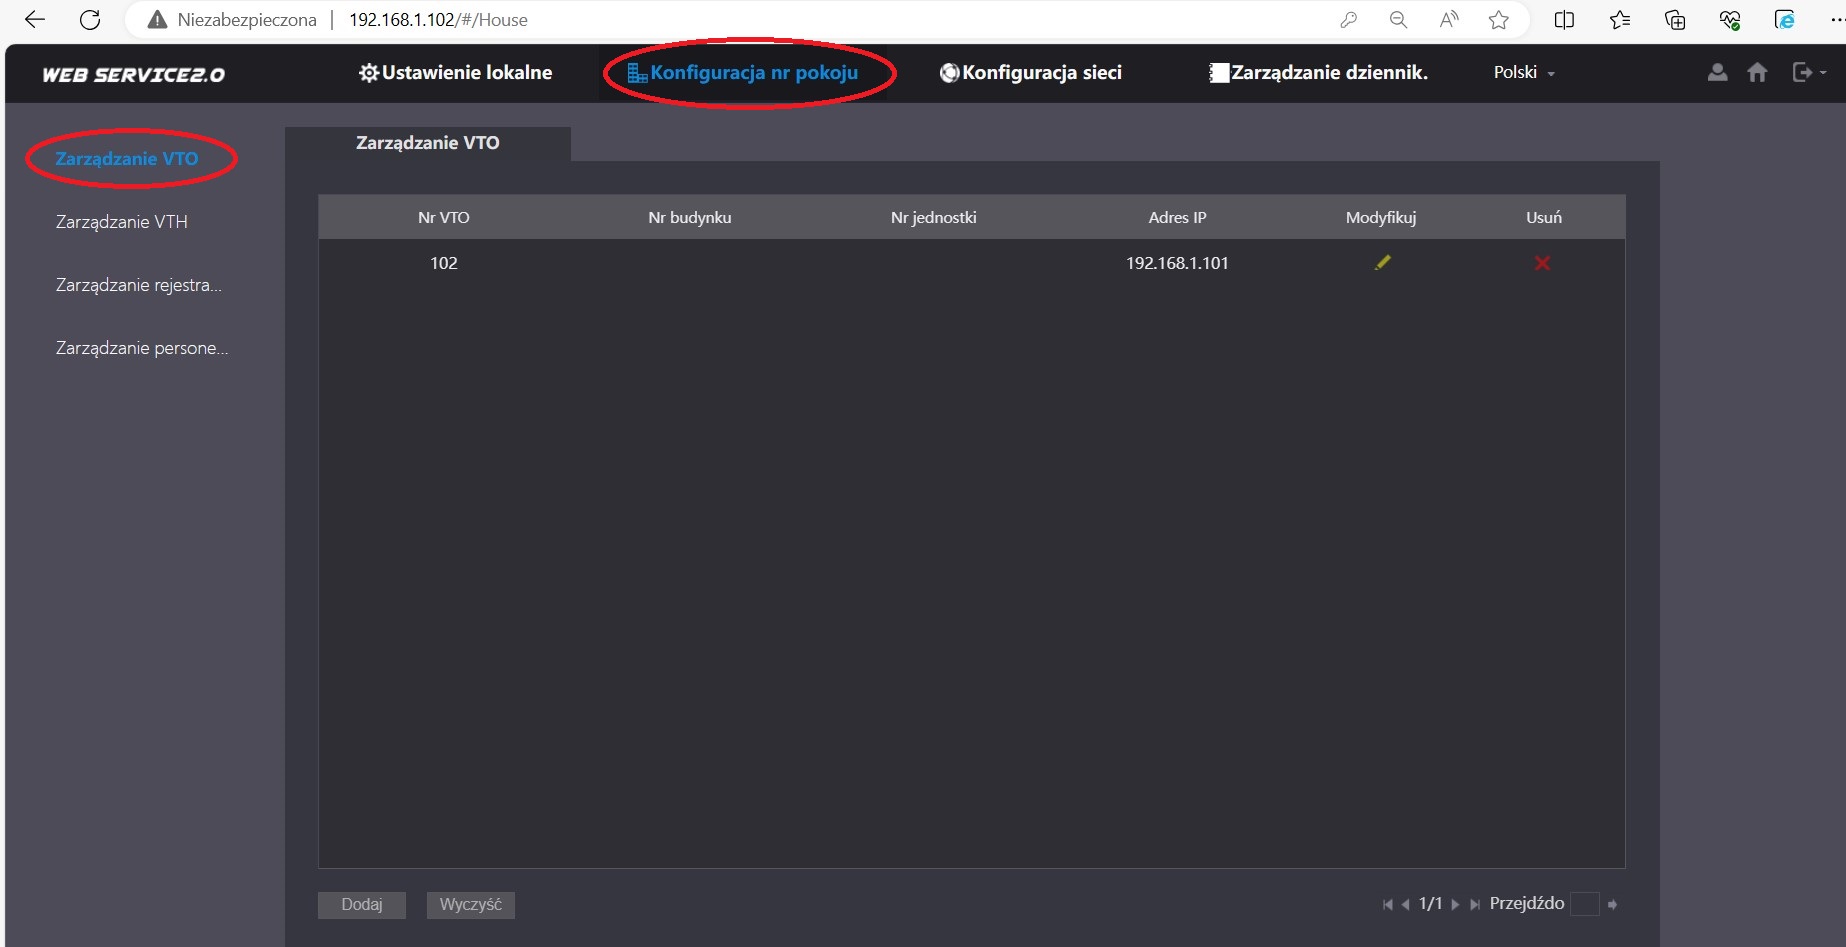The height and width of the screenshot is (947, 1846).
Task: Go to home icon in header
Action: coord(1757,72)
